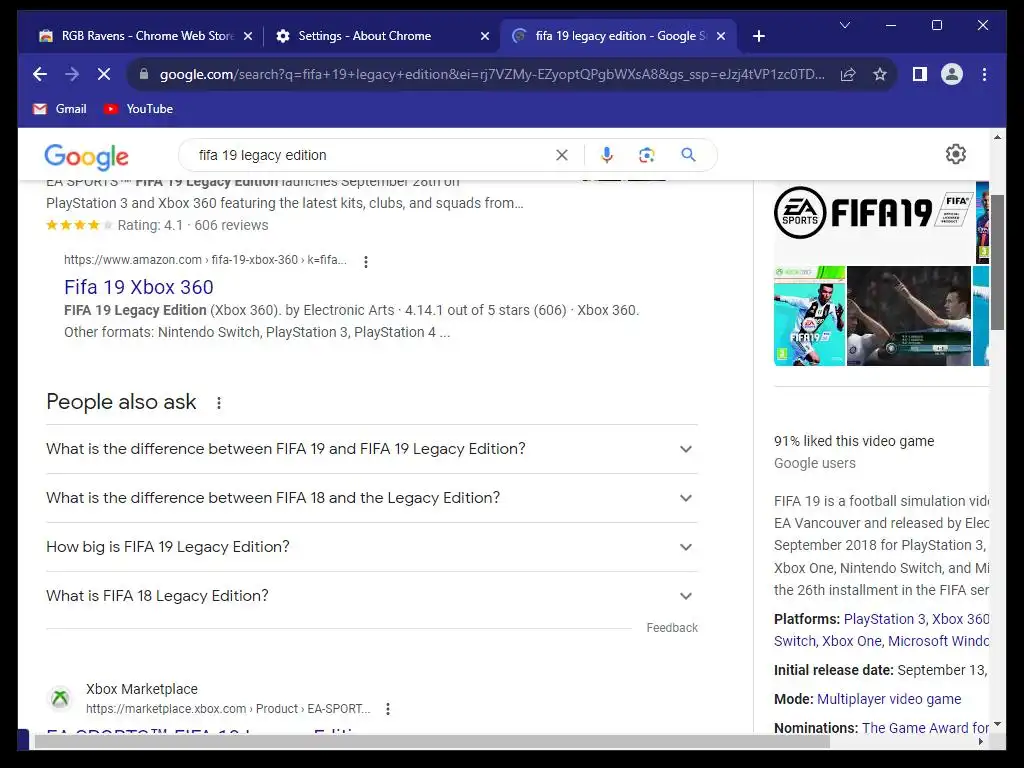
Task: Click the scroll right arrow
Action: [x=981, y=742]
